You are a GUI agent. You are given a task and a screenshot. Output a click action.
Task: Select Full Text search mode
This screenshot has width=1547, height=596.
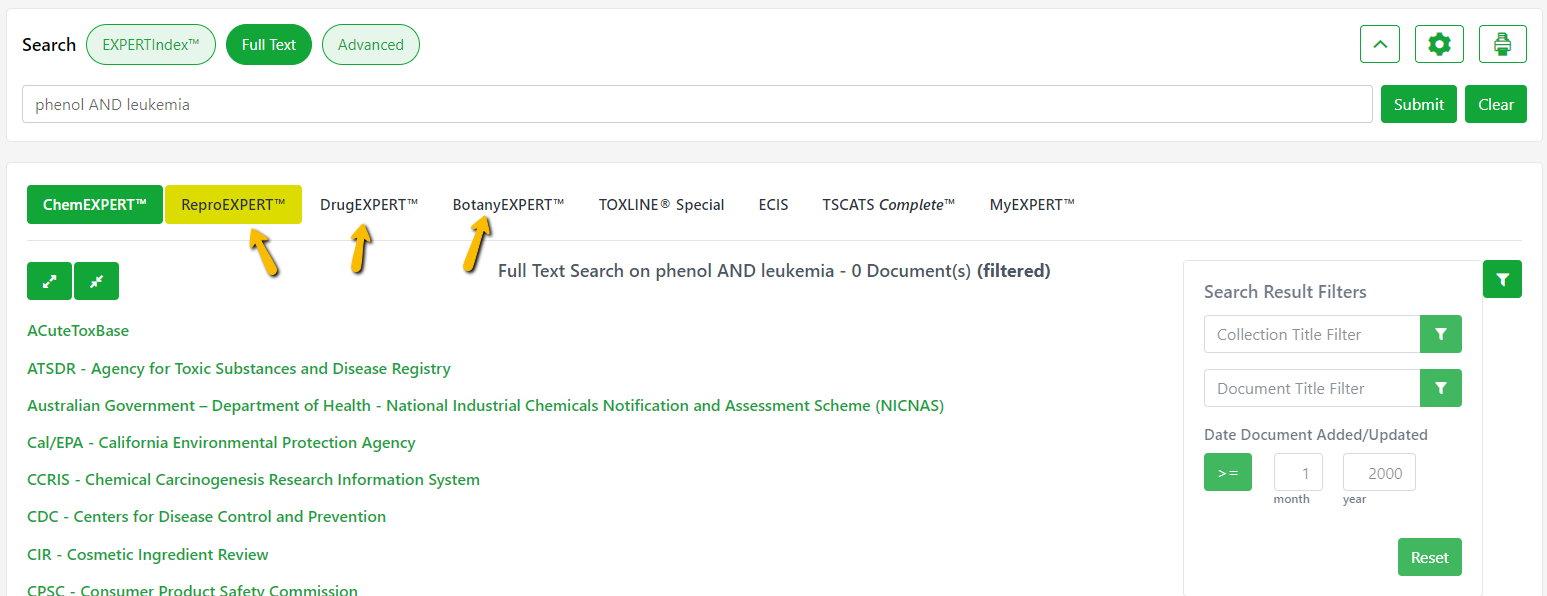click(x=269, y=45)
